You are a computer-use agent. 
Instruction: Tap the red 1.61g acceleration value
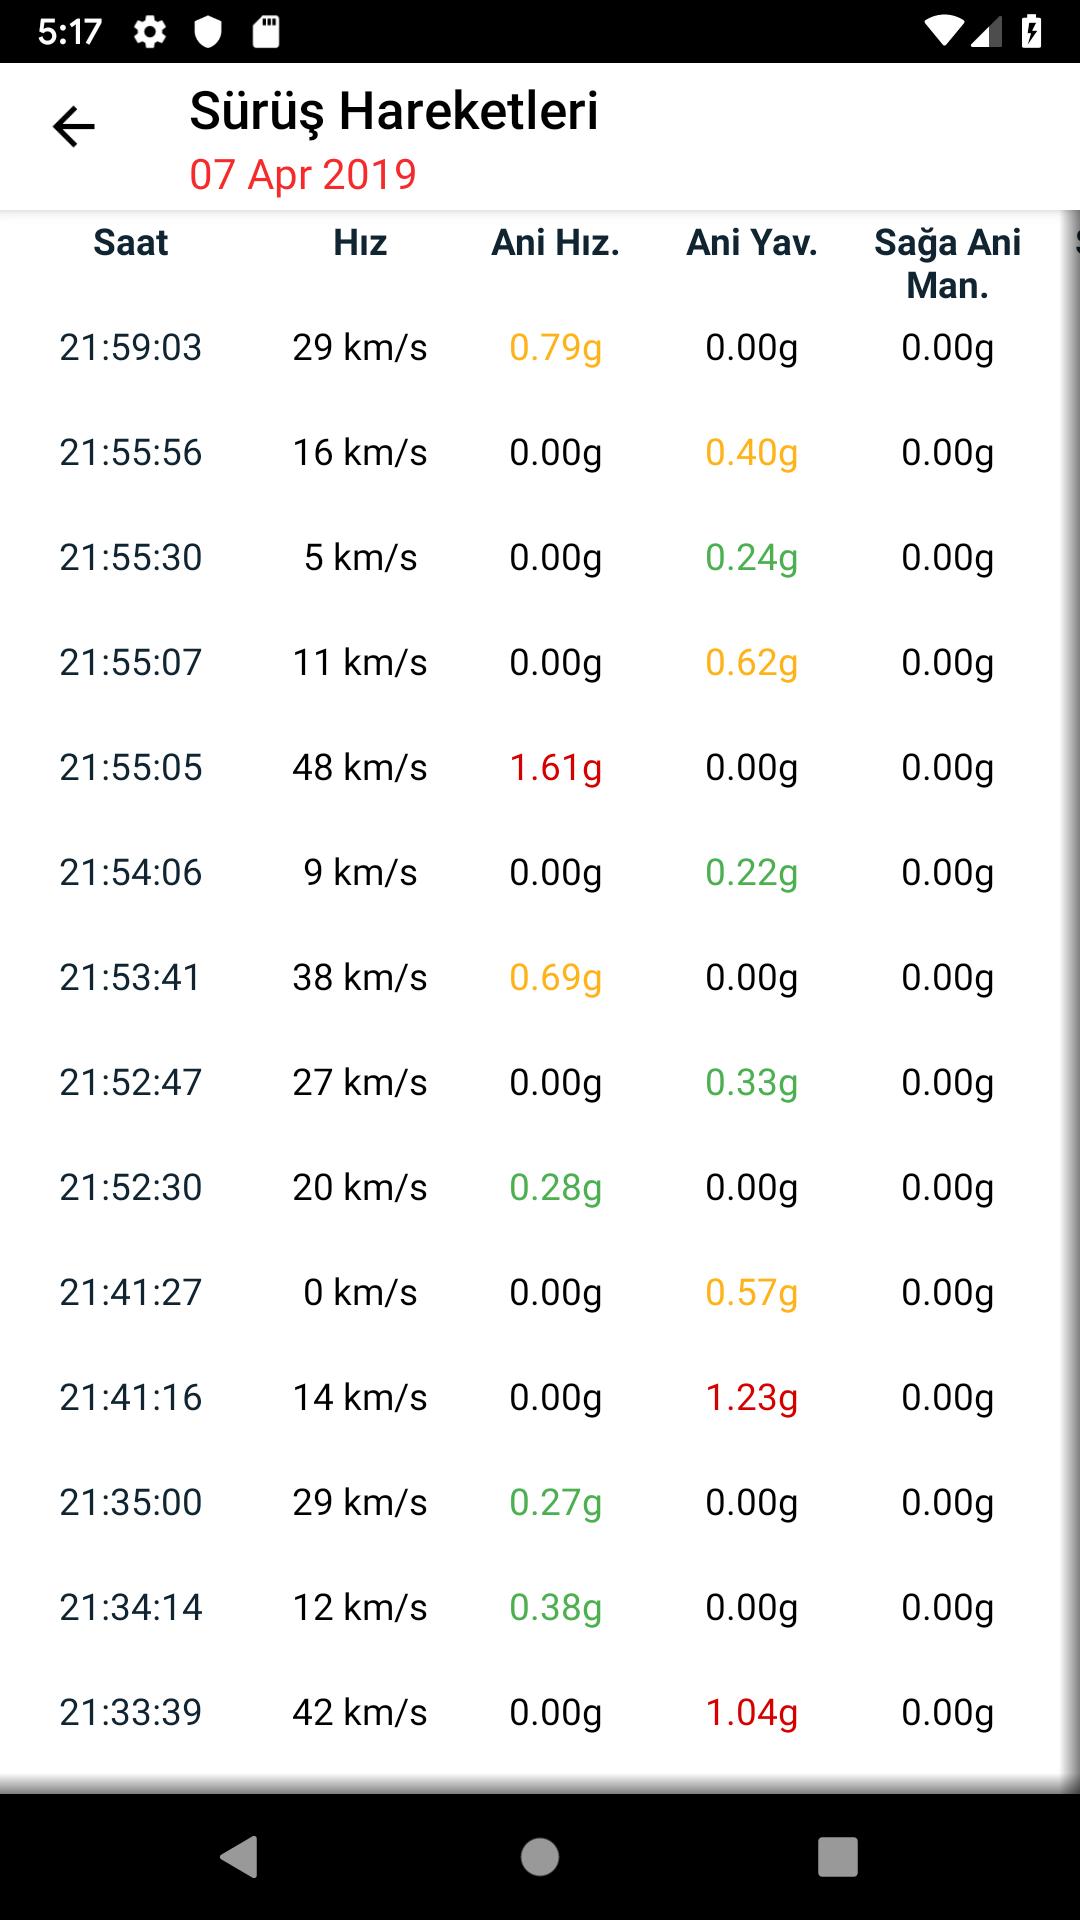(x=555, y=768)
